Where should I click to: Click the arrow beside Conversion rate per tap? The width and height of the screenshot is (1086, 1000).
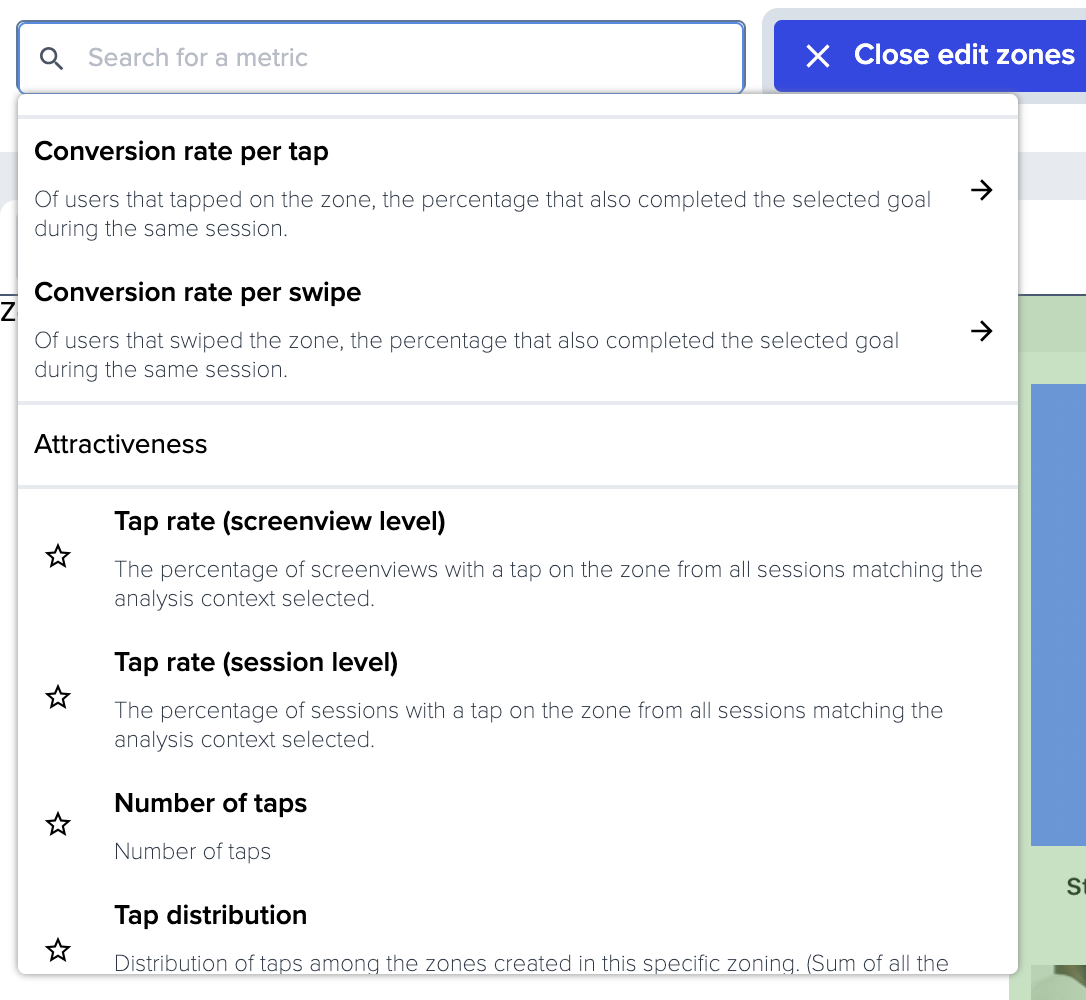981,190
